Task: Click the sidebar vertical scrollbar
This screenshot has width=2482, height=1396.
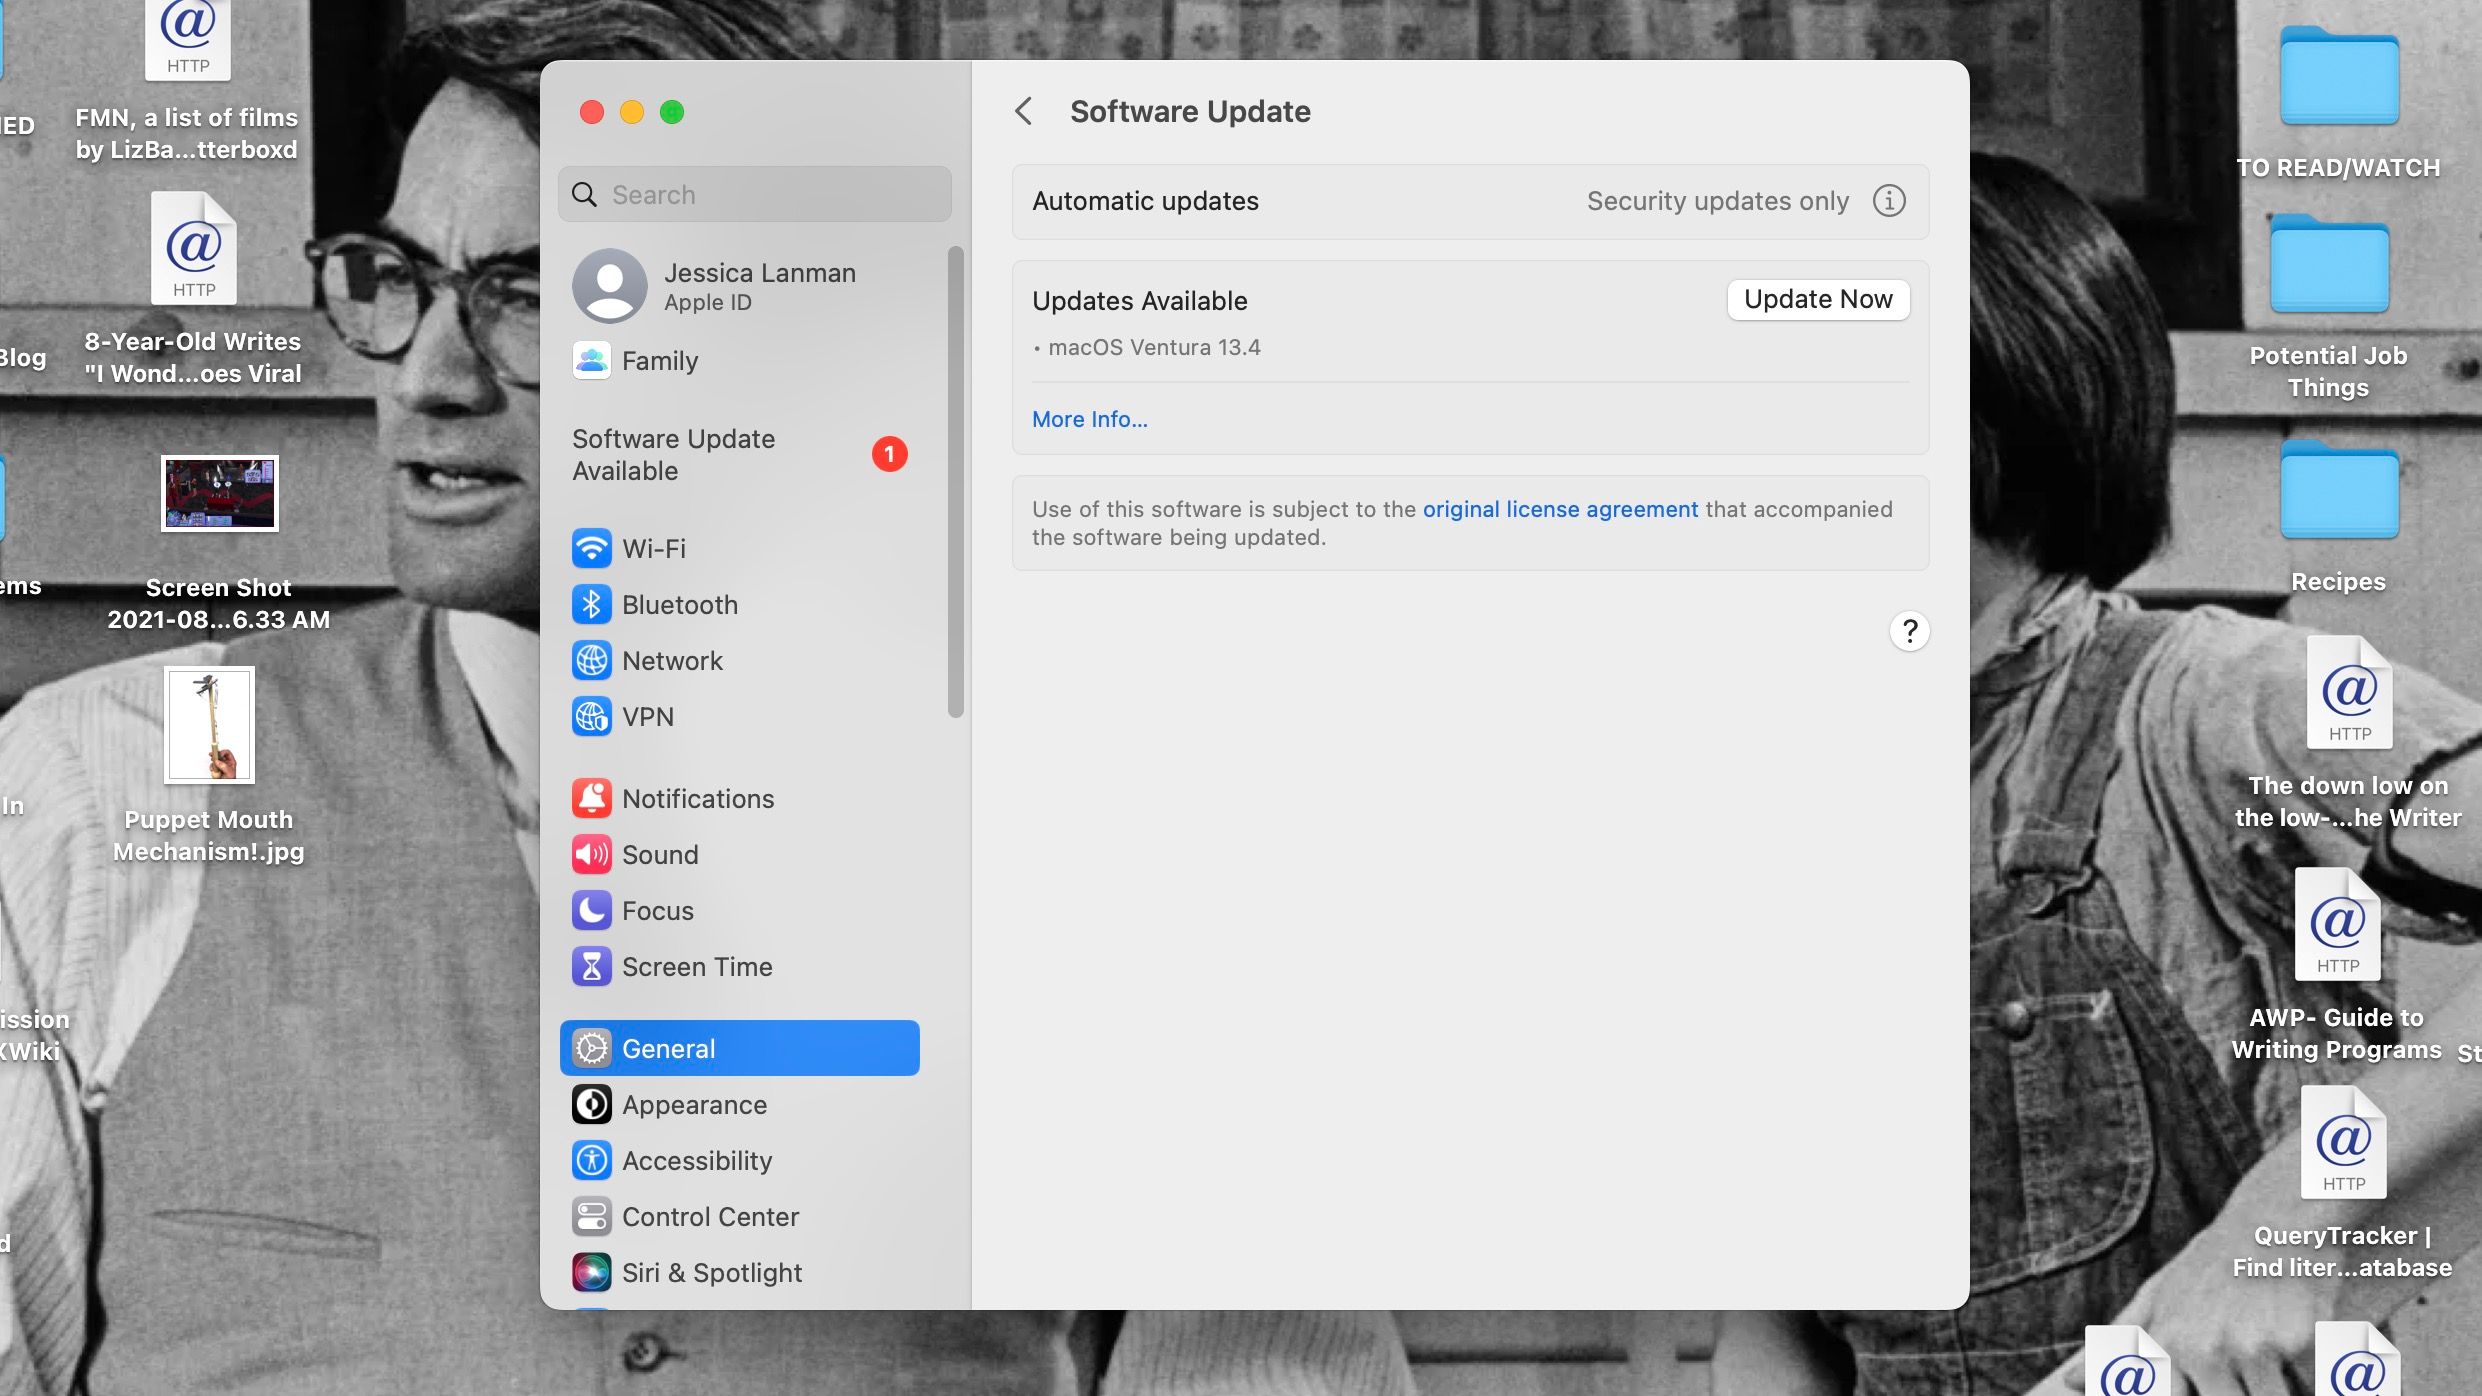Action: click(955, 482)
